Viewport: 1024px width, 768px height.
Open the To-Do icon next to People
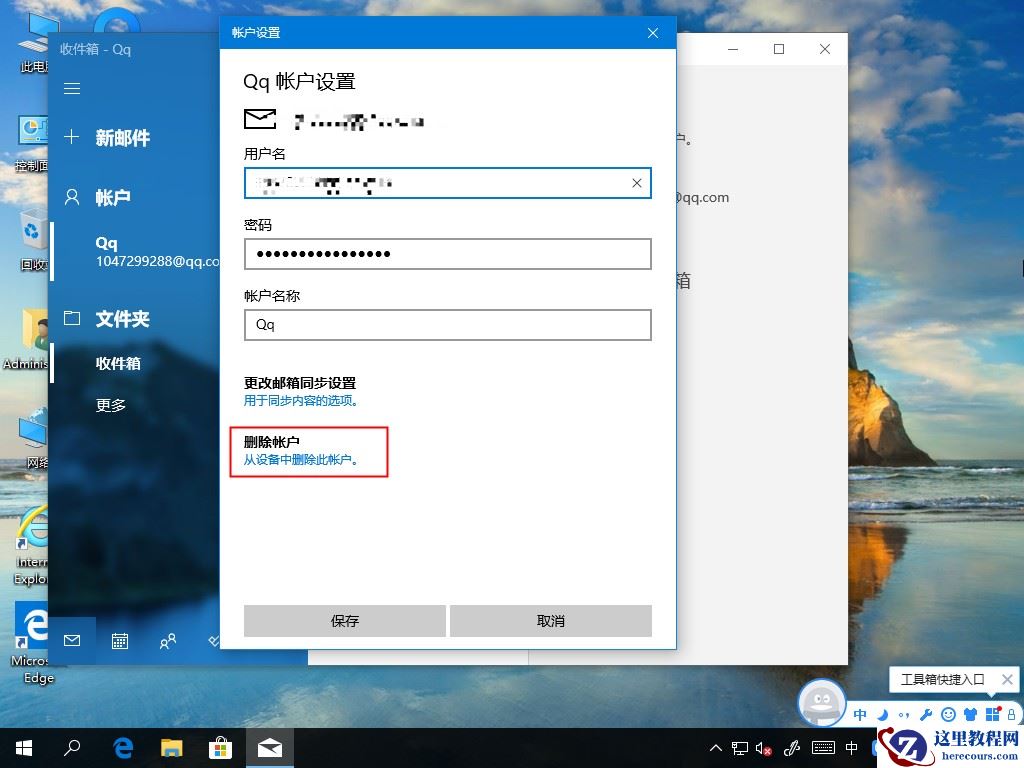(x=213, y=640)
